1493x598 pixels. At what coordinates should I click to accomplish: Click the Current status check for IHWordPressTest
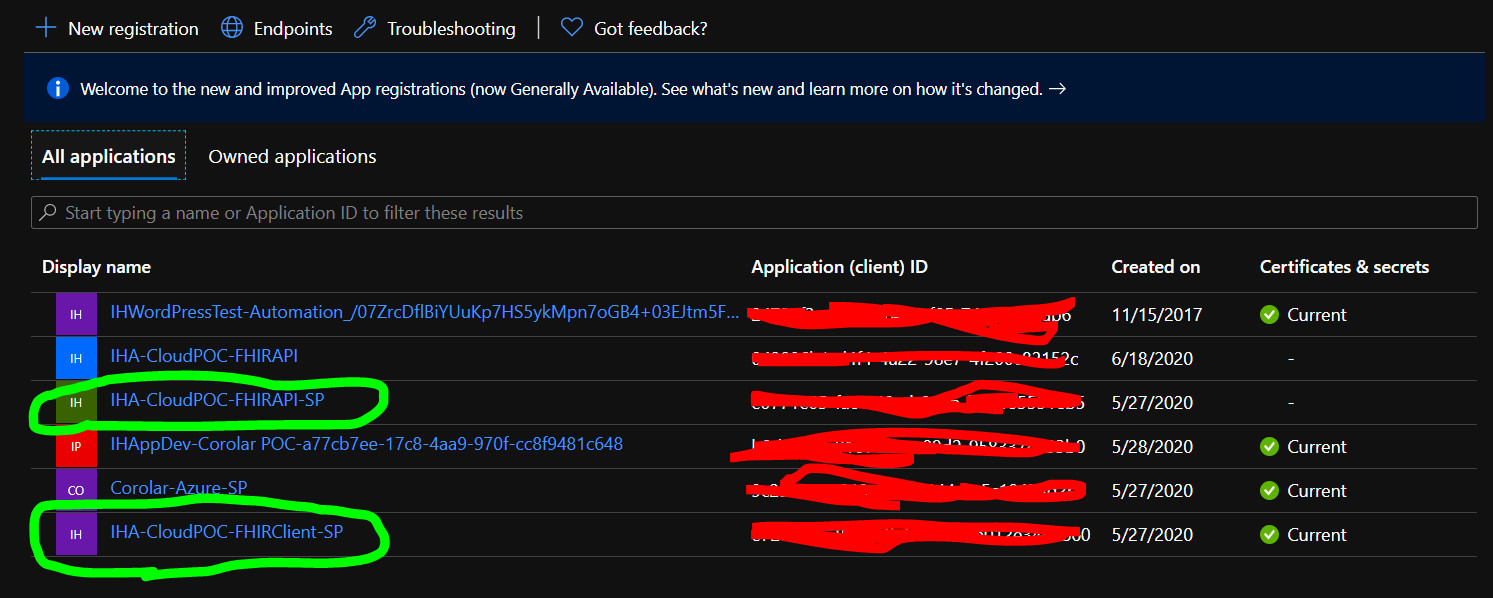[1268, 314]
